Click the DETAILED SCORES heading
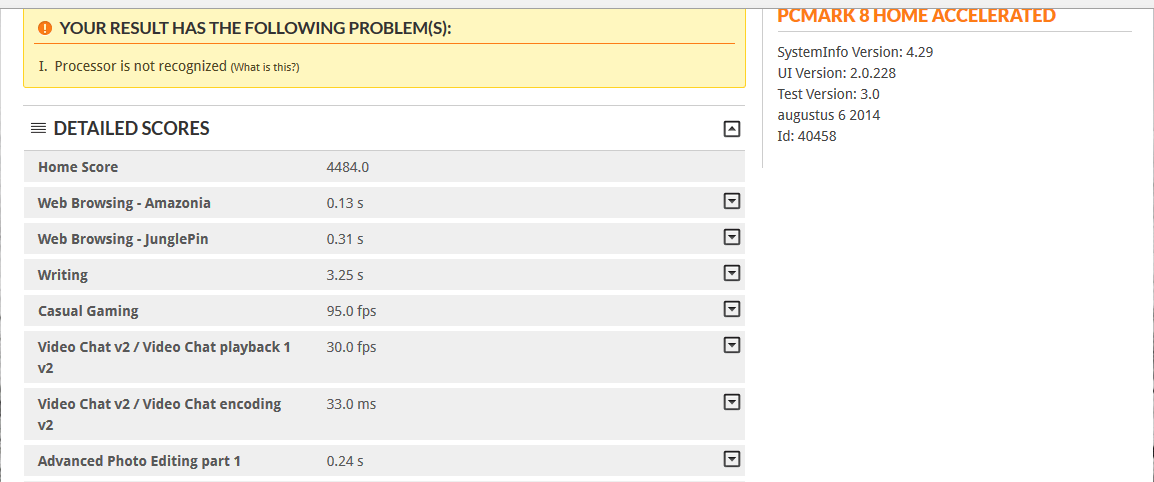 point(131,128)
